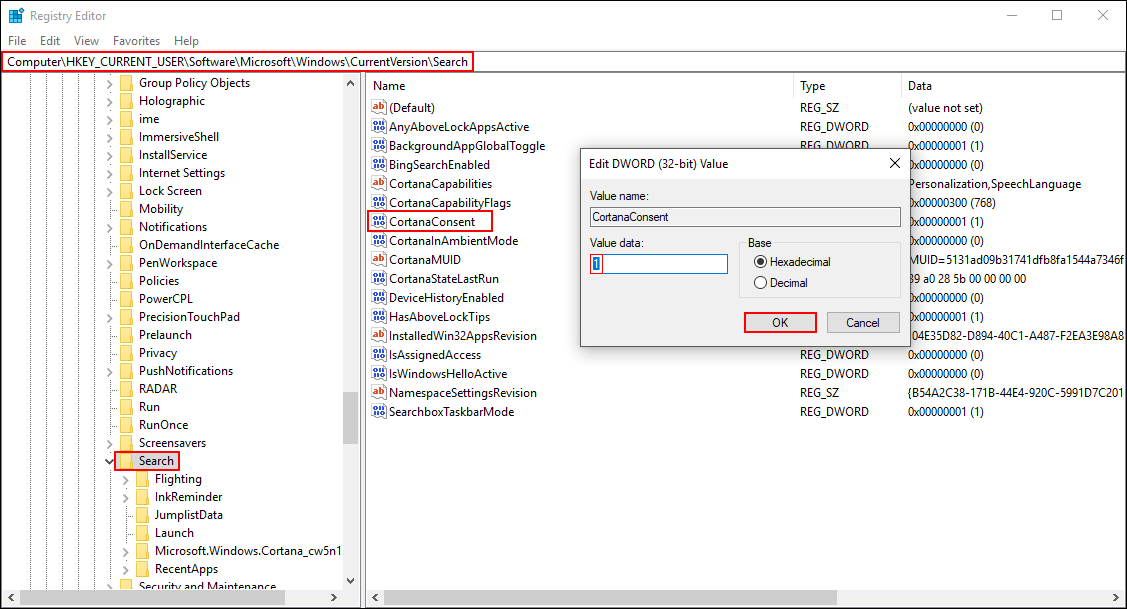Click the CortanaConsent DWORD icon

379,221
